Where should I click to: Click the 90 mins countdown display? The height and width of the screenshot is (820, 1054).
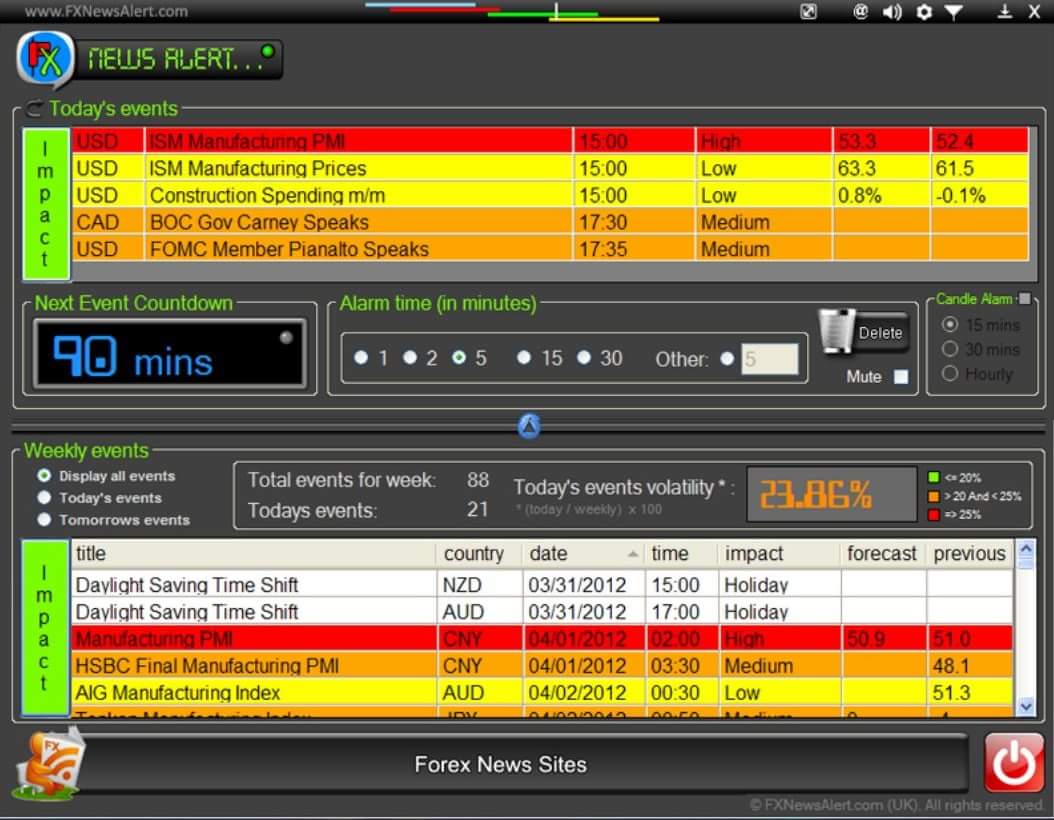[170, 354]
